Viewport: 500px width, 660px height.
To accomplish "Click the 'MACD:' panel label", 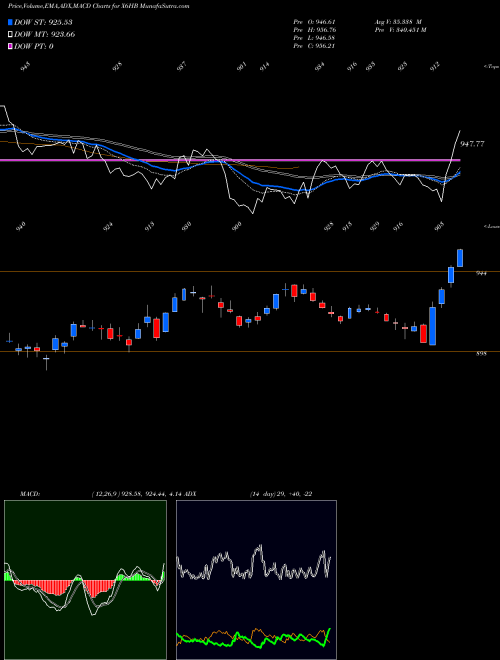I will coord(30,494).
